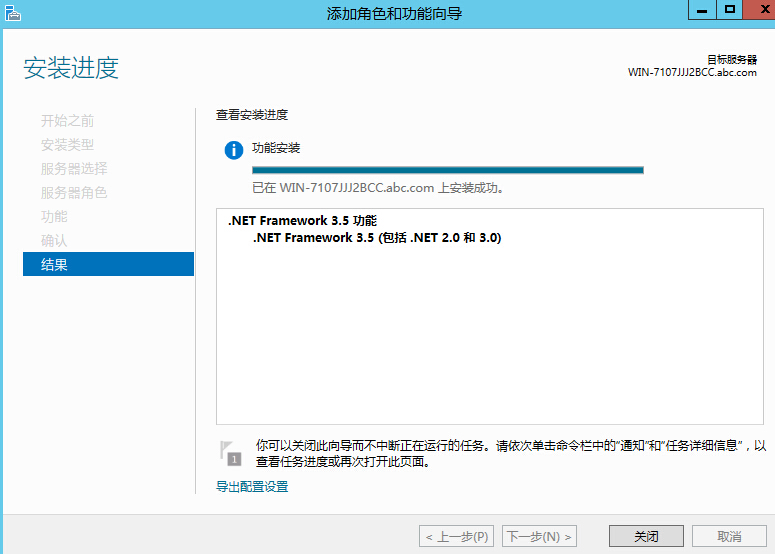775x554 pixels.
Task: Click the 安装进度 page title
Action: (x=71, y=68)
